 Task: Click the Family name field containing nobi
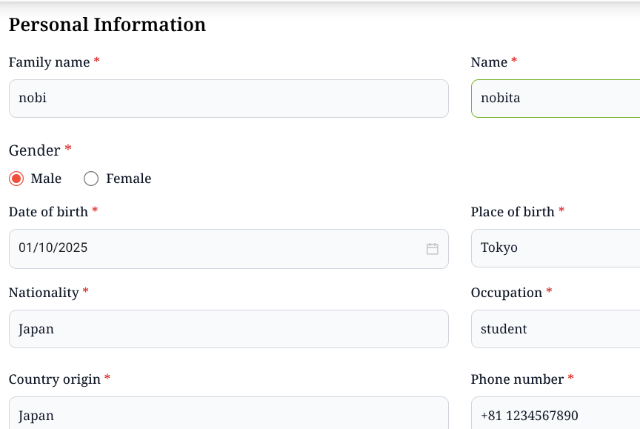(x=228, y=98)
